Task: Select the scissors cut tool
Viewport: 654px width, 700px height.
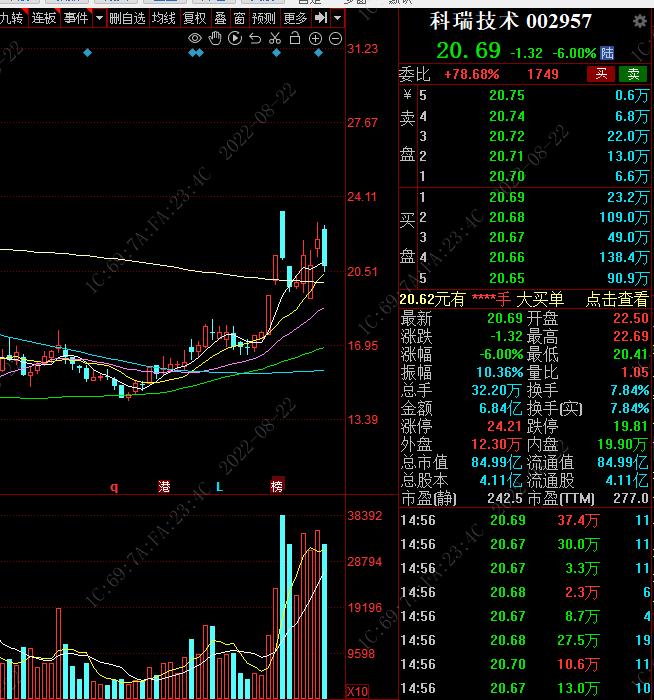Action: pos(275,38)
